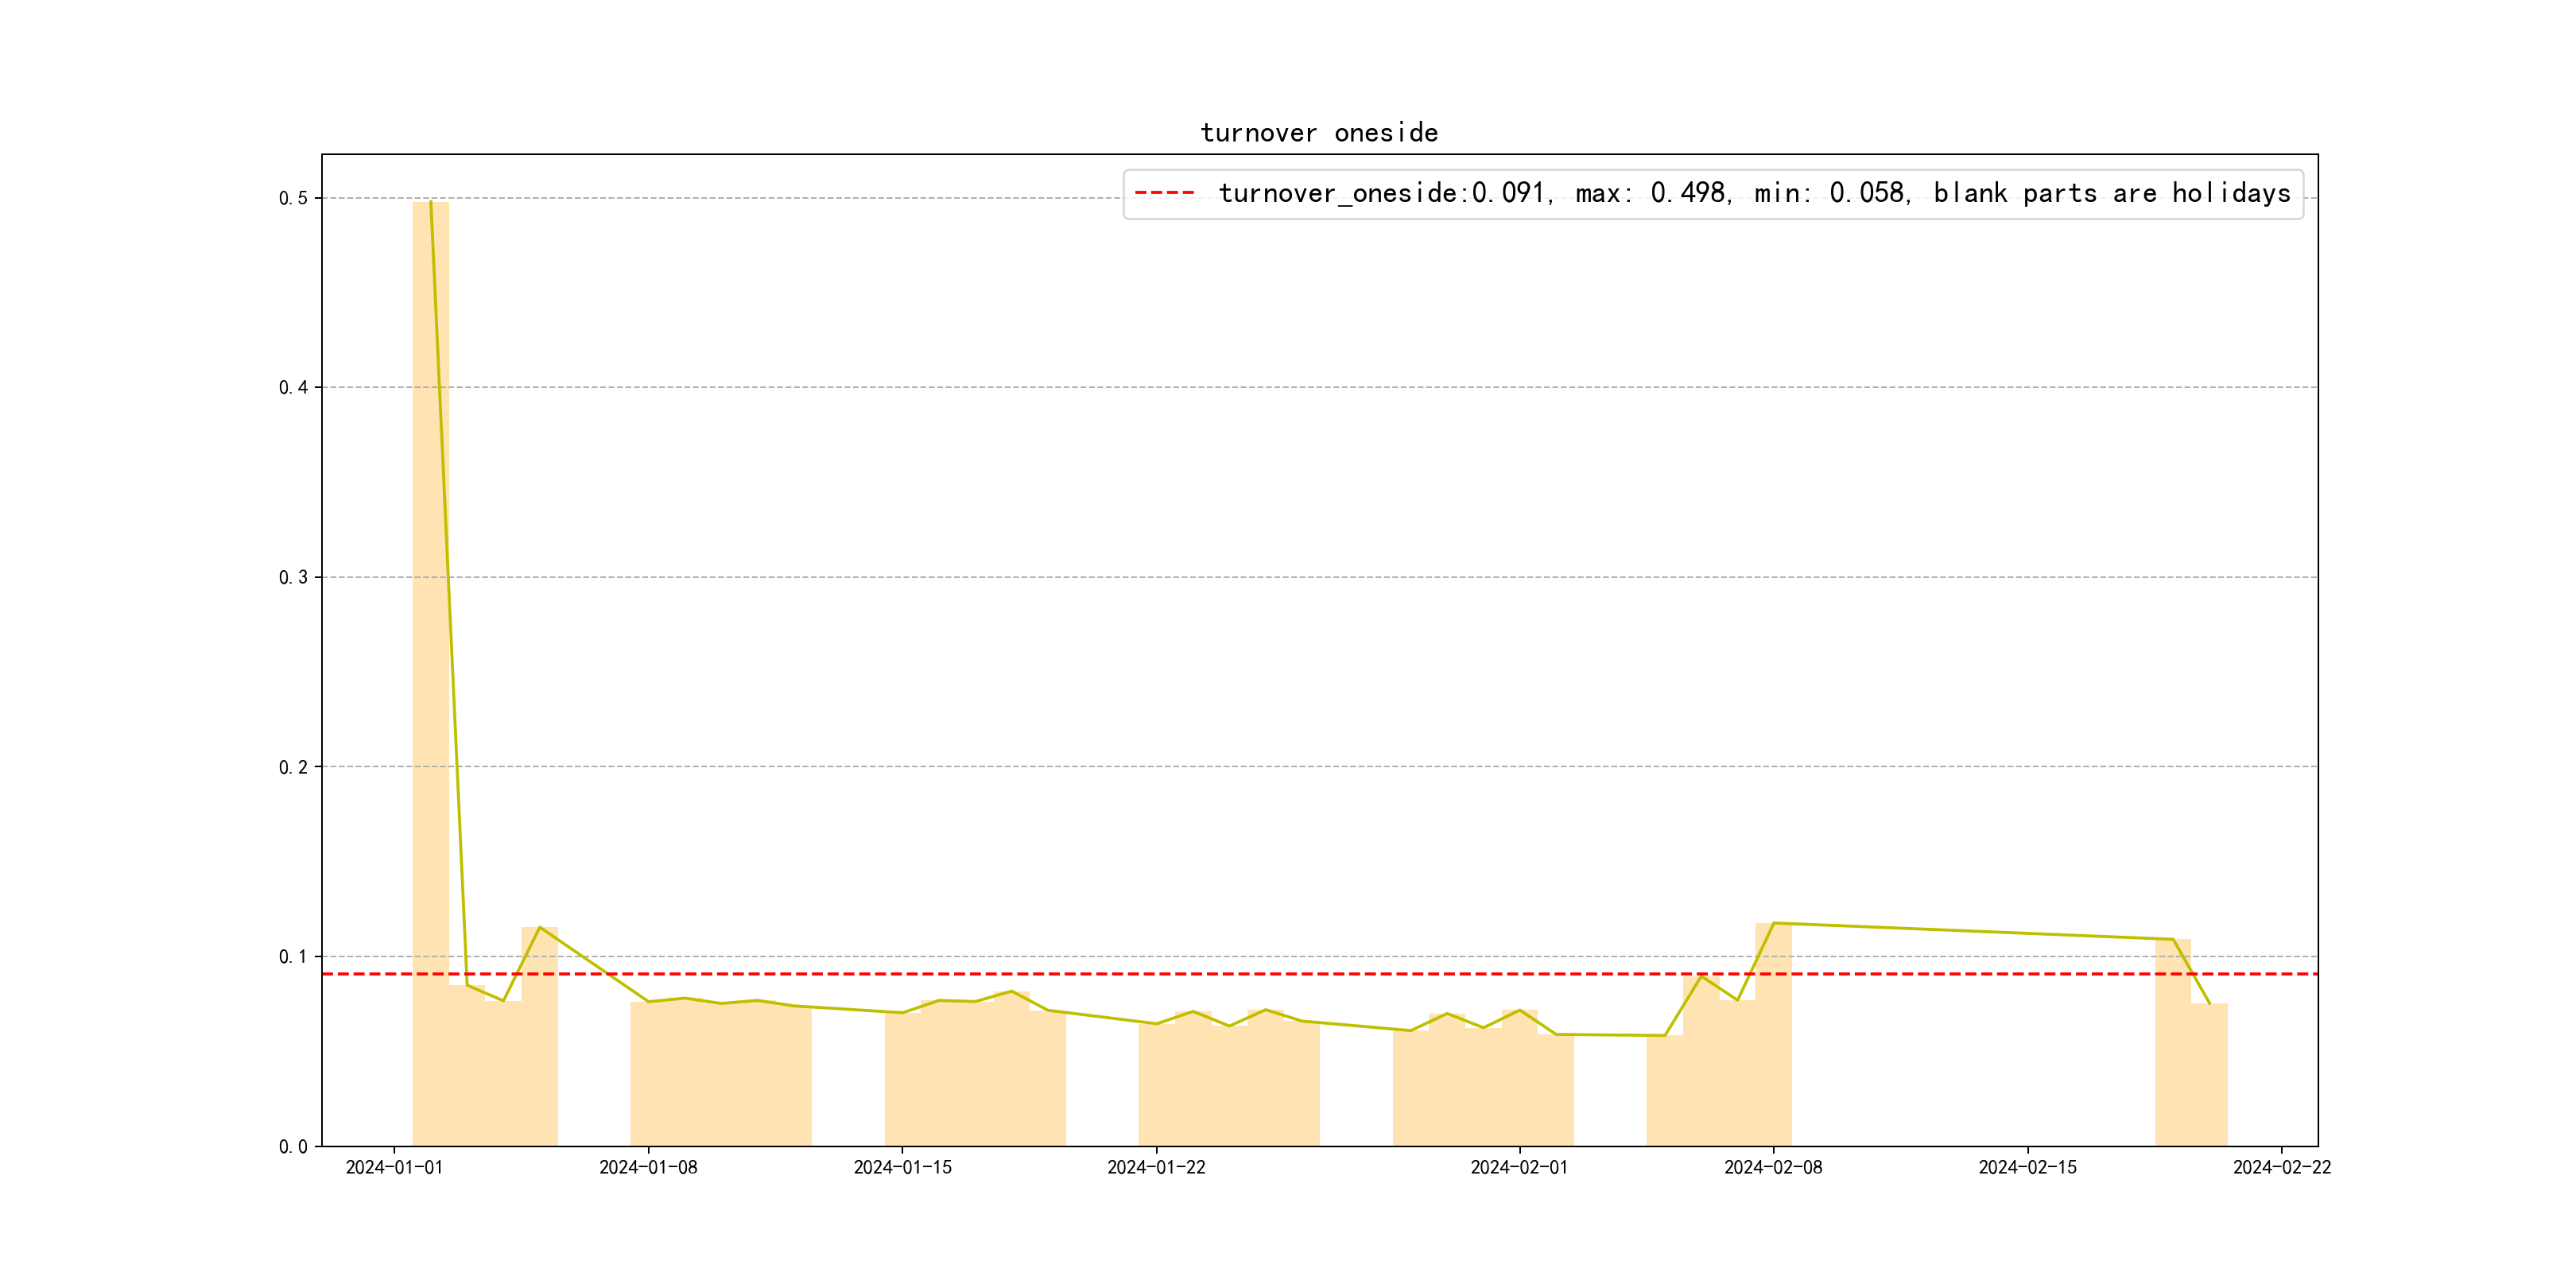Click the 0.5 y-axis tick label
The width and height of the screenshot is (2576, 1288).
point(293,198)
